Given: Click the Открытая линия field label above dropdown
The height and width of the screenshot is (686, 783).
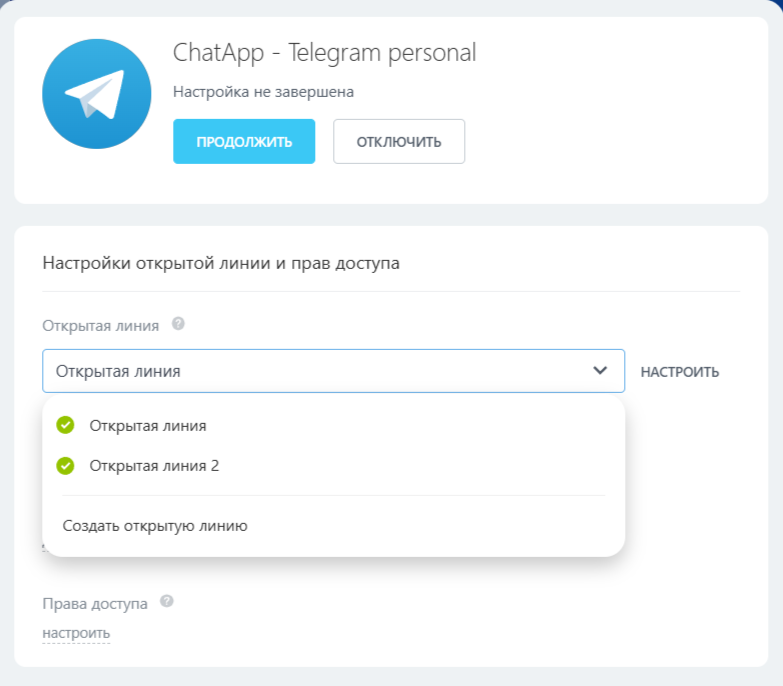Looking at the screenshot, I should point(101,325).
